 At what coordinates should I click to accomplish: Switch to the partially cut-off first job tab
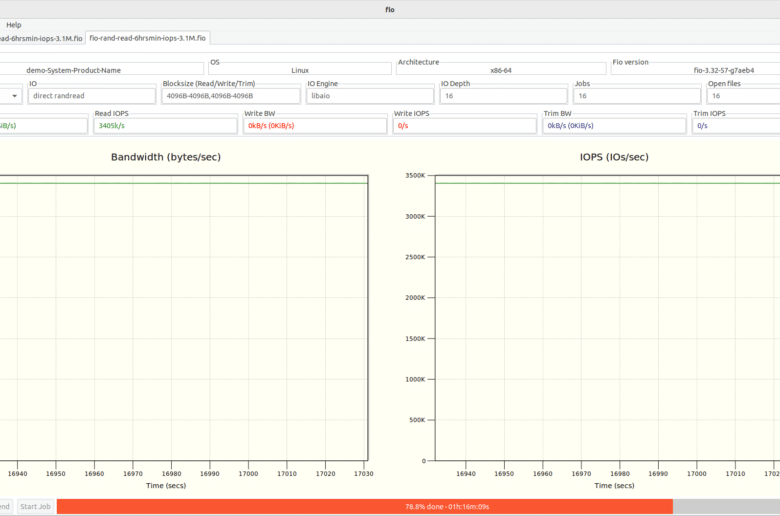(x=42, y=38)
